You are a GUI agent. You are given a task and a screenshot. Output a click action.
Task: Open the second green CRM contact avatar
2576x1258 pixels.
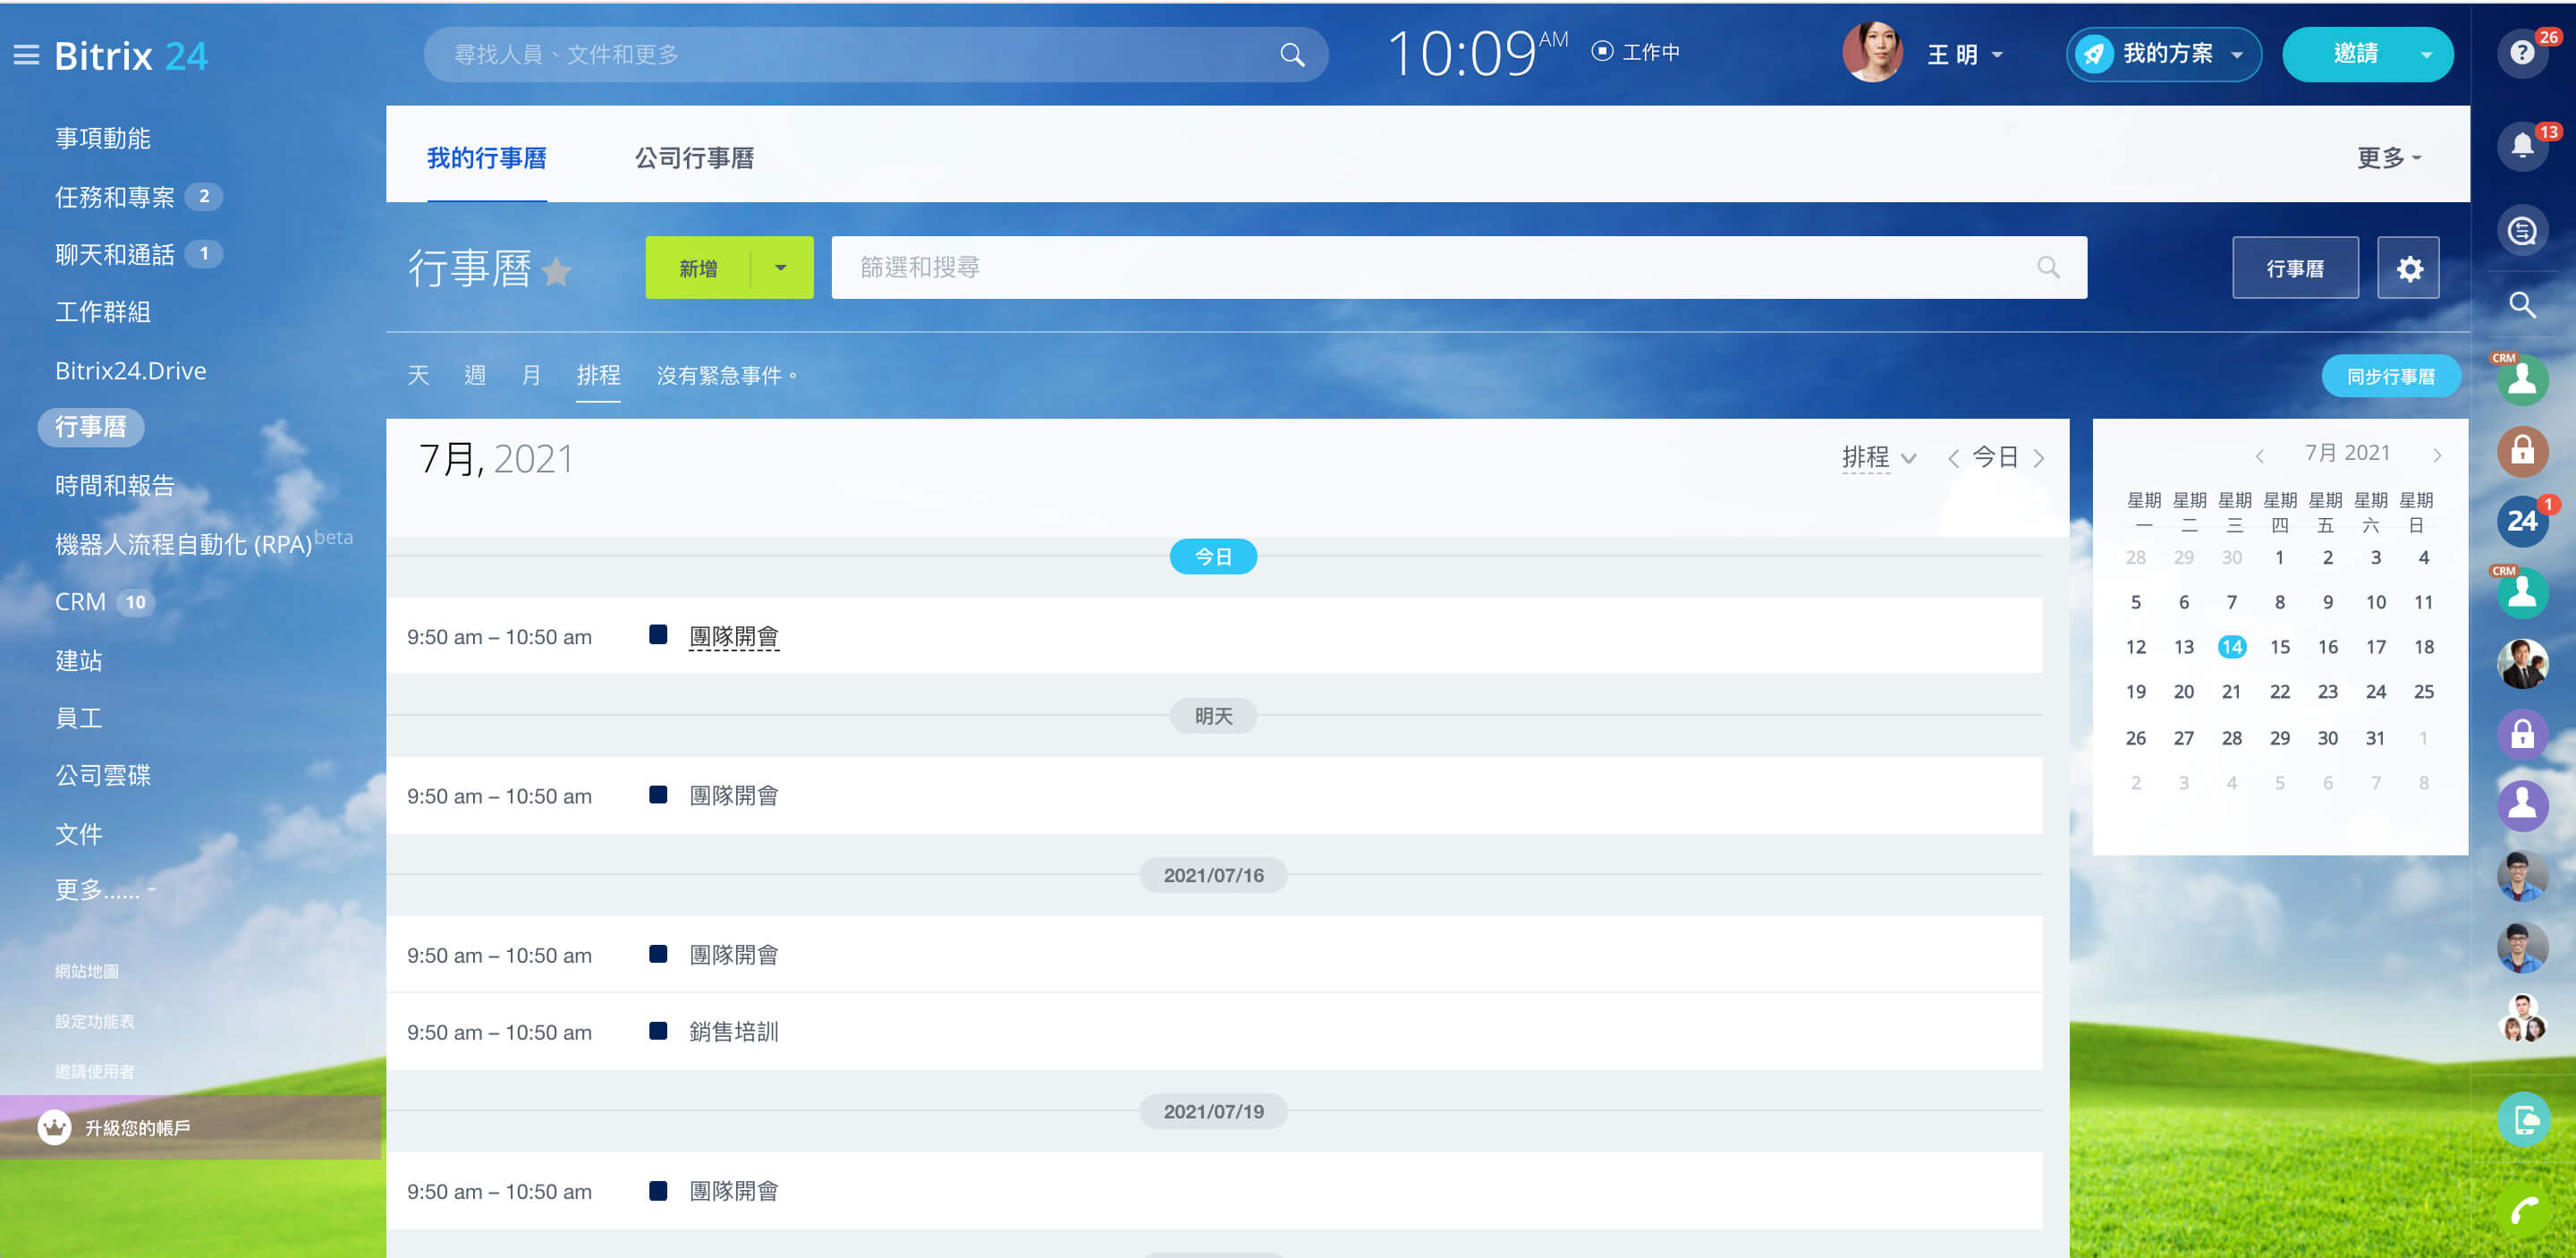click(2521, 592)
